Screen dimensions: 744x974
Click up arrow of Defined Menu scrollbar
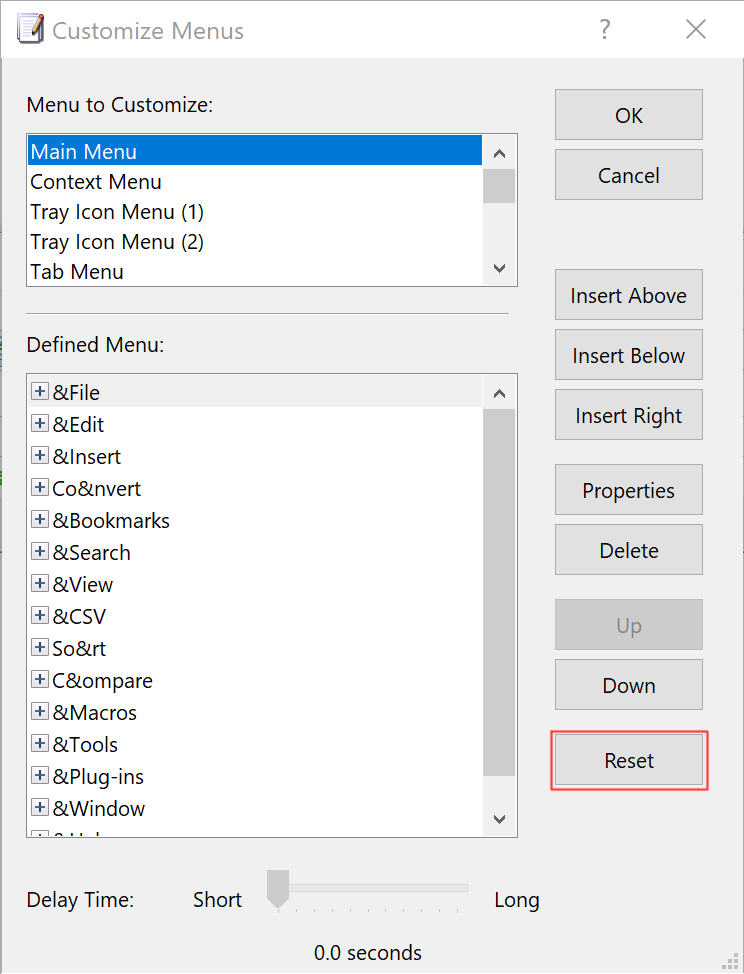(499, 393)
